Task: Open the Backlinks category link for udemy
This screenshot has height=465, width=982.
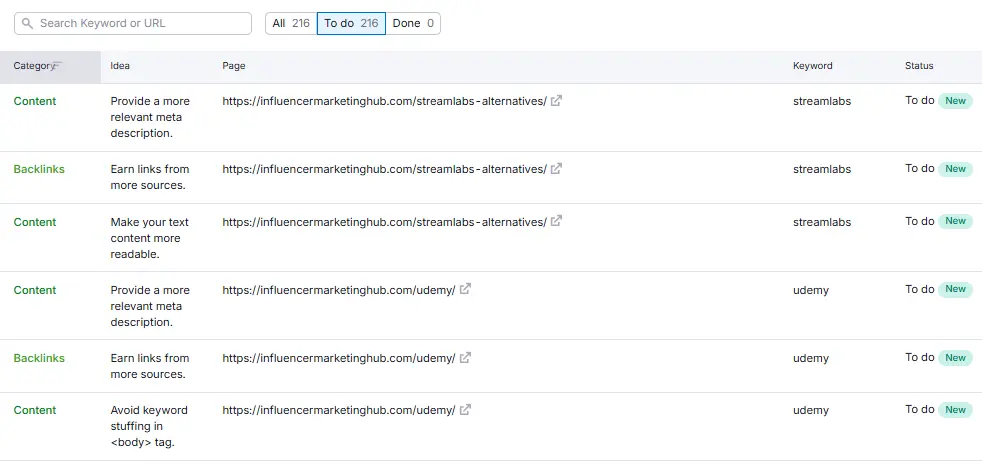Action: [39, 358]
